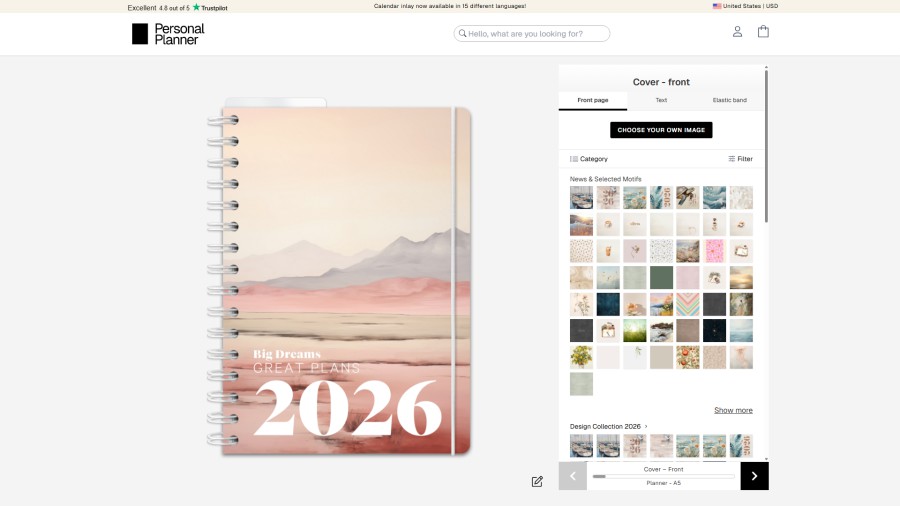Change country and currency United States | USD

(745, 6)
